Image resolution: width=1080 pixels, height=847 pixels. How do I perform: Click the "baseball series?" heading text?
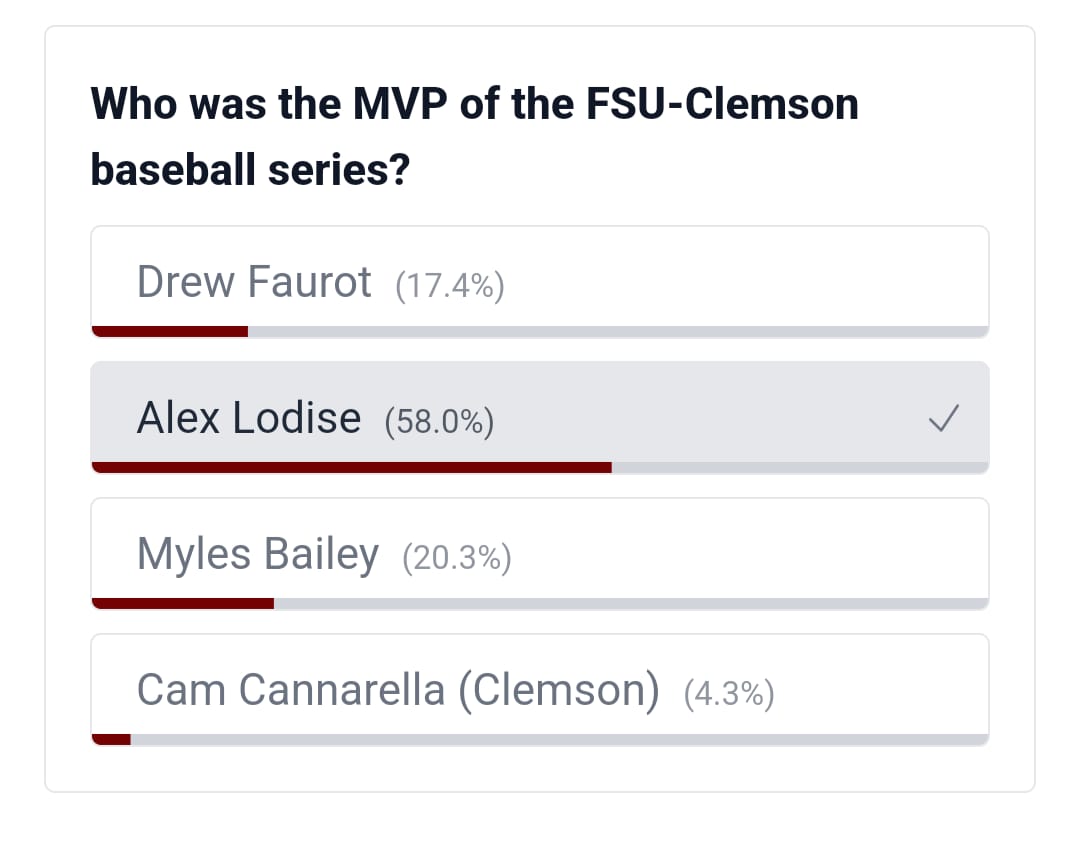pos(250,171)
